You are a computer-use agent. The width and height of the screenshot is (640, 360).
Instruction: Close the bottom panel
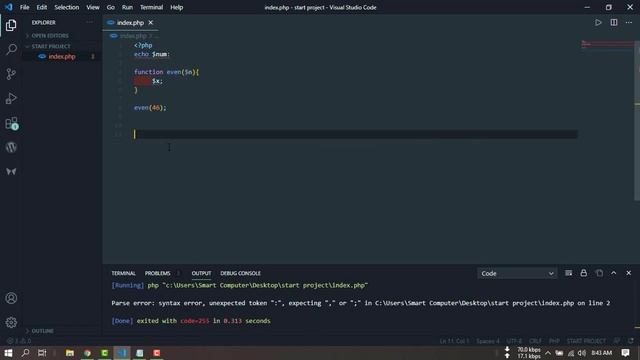tap(629, 273)
